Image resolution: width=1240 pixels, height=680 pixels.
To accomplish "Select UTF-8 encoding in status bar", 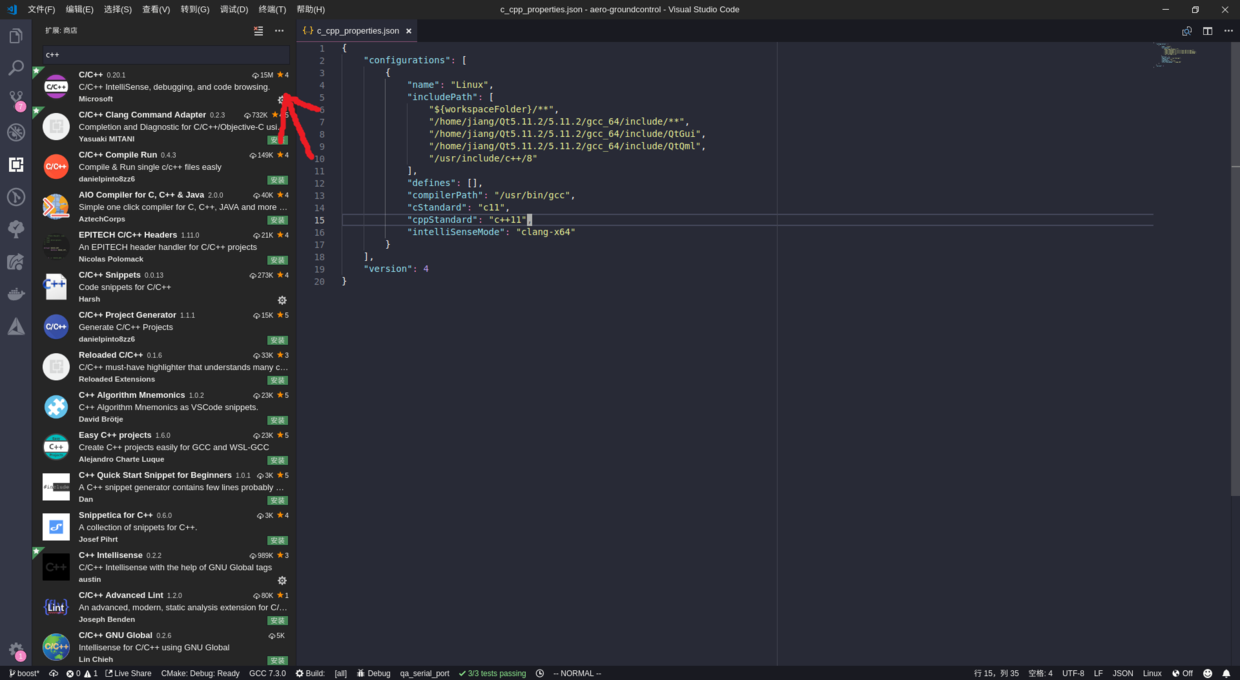I will point(1073,673).
